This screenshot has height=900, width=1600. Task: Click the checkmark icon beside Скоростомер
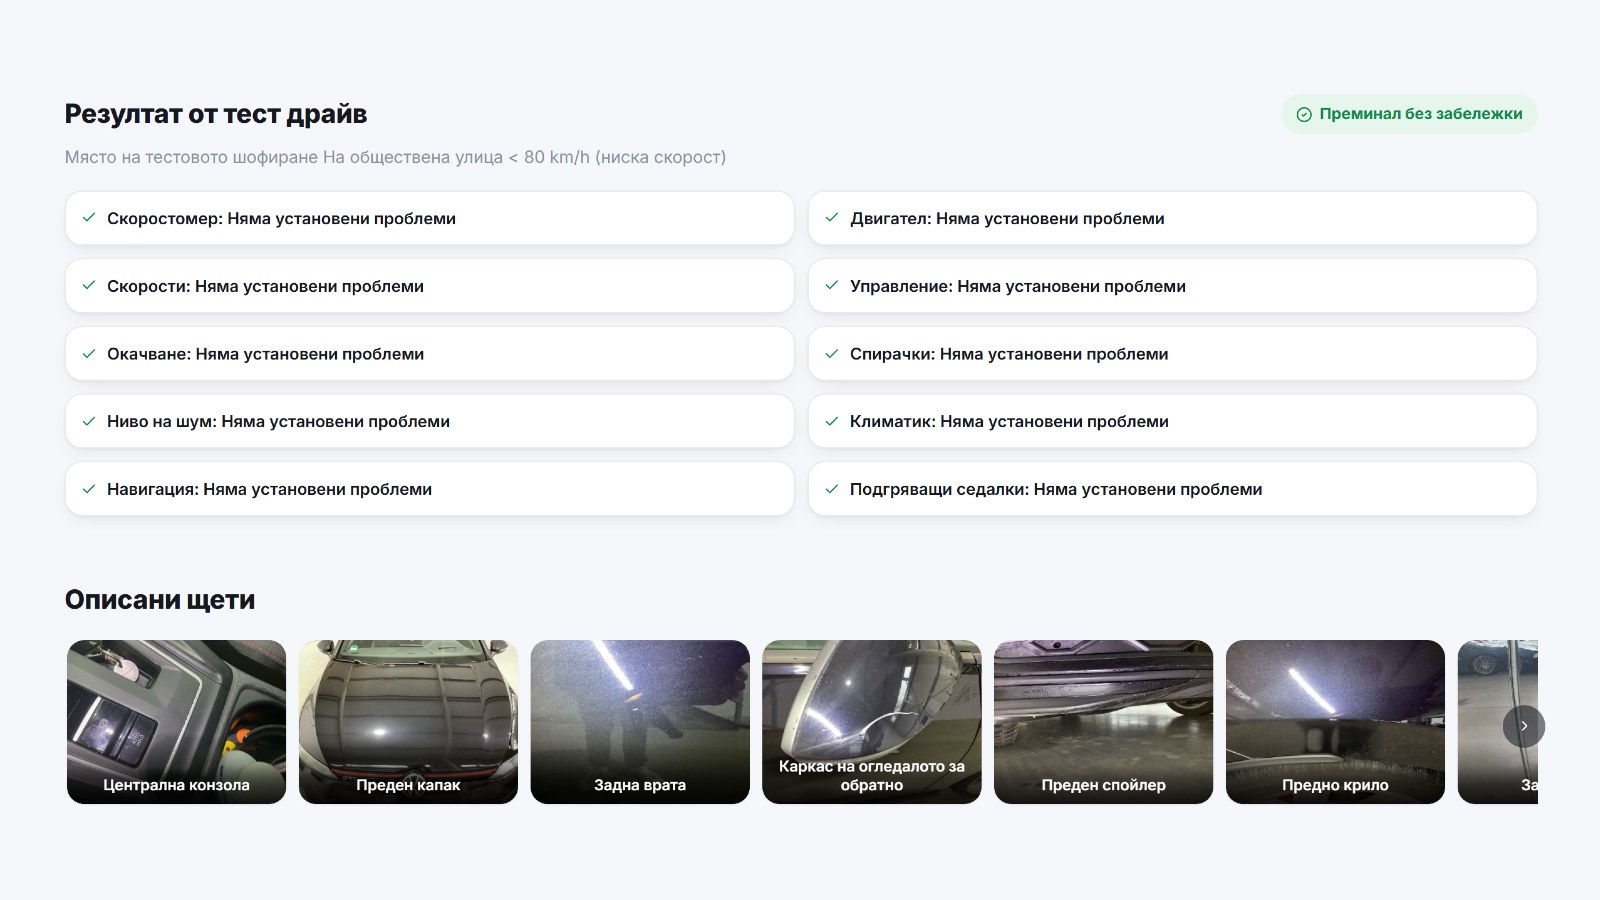click(89, 218)
